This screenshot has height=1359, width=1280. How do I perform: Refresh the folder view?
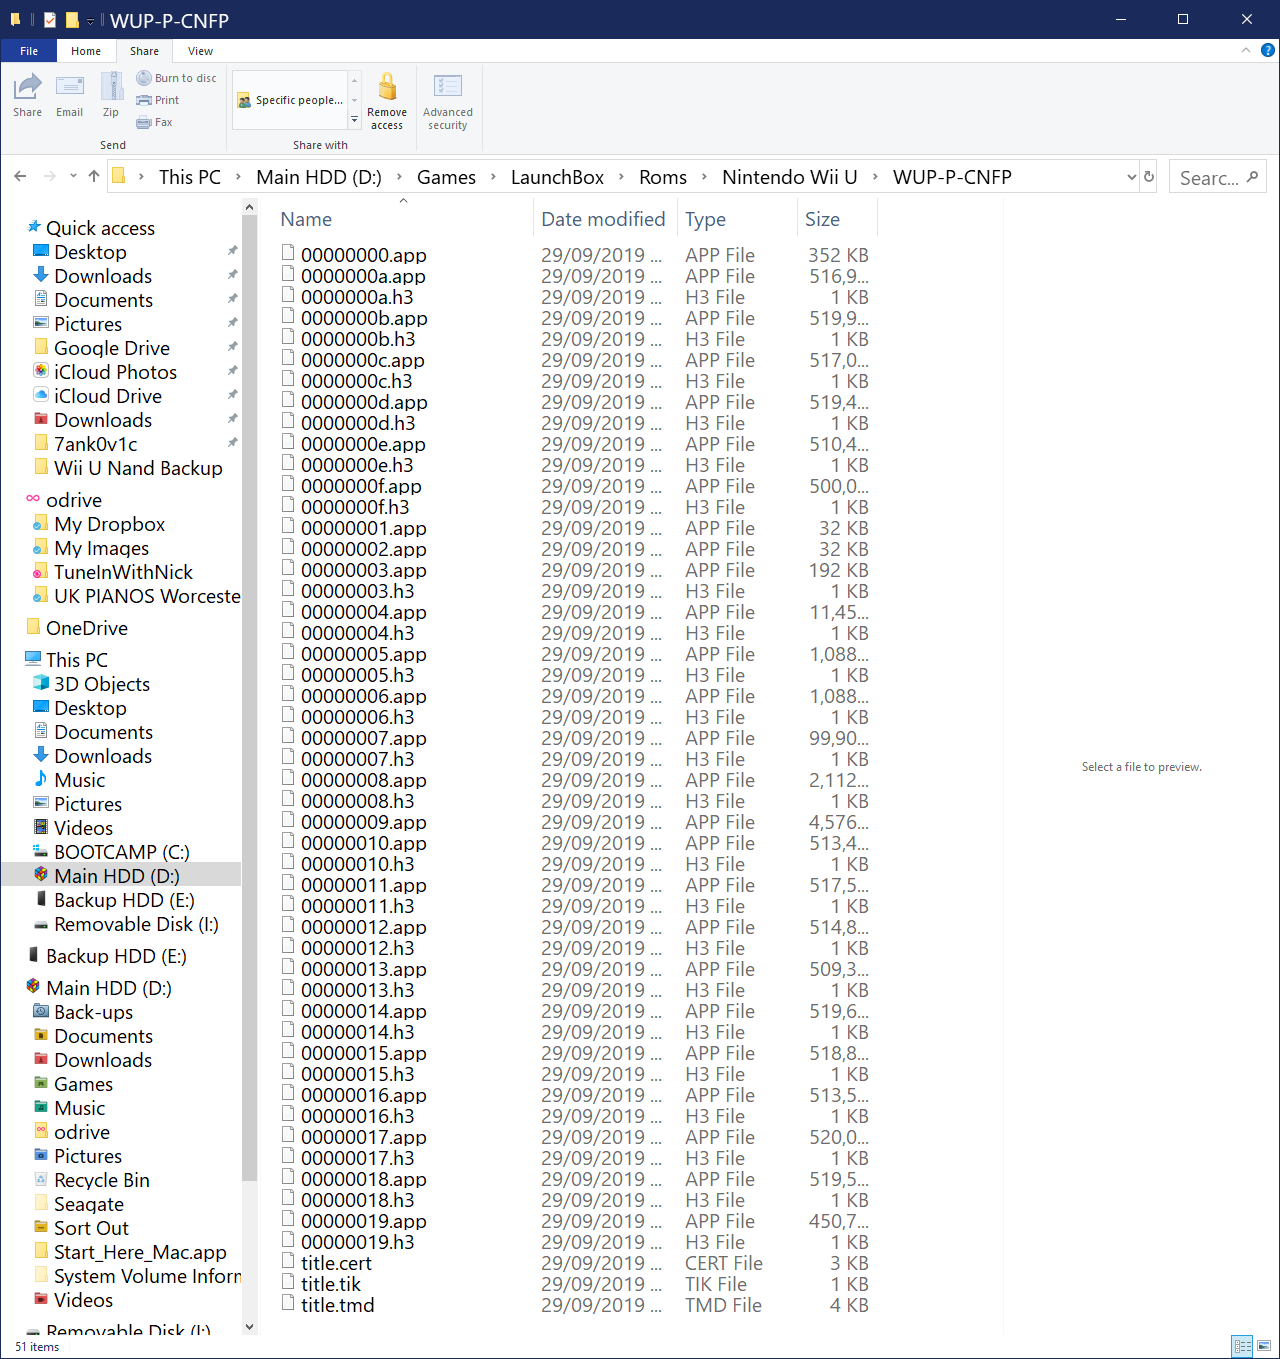coord(1149,177)
